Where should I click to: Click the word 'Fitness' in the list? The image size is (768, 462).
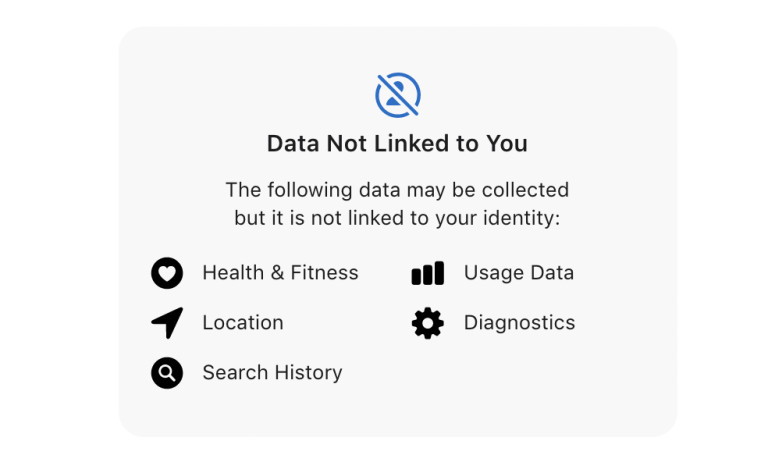324,273
